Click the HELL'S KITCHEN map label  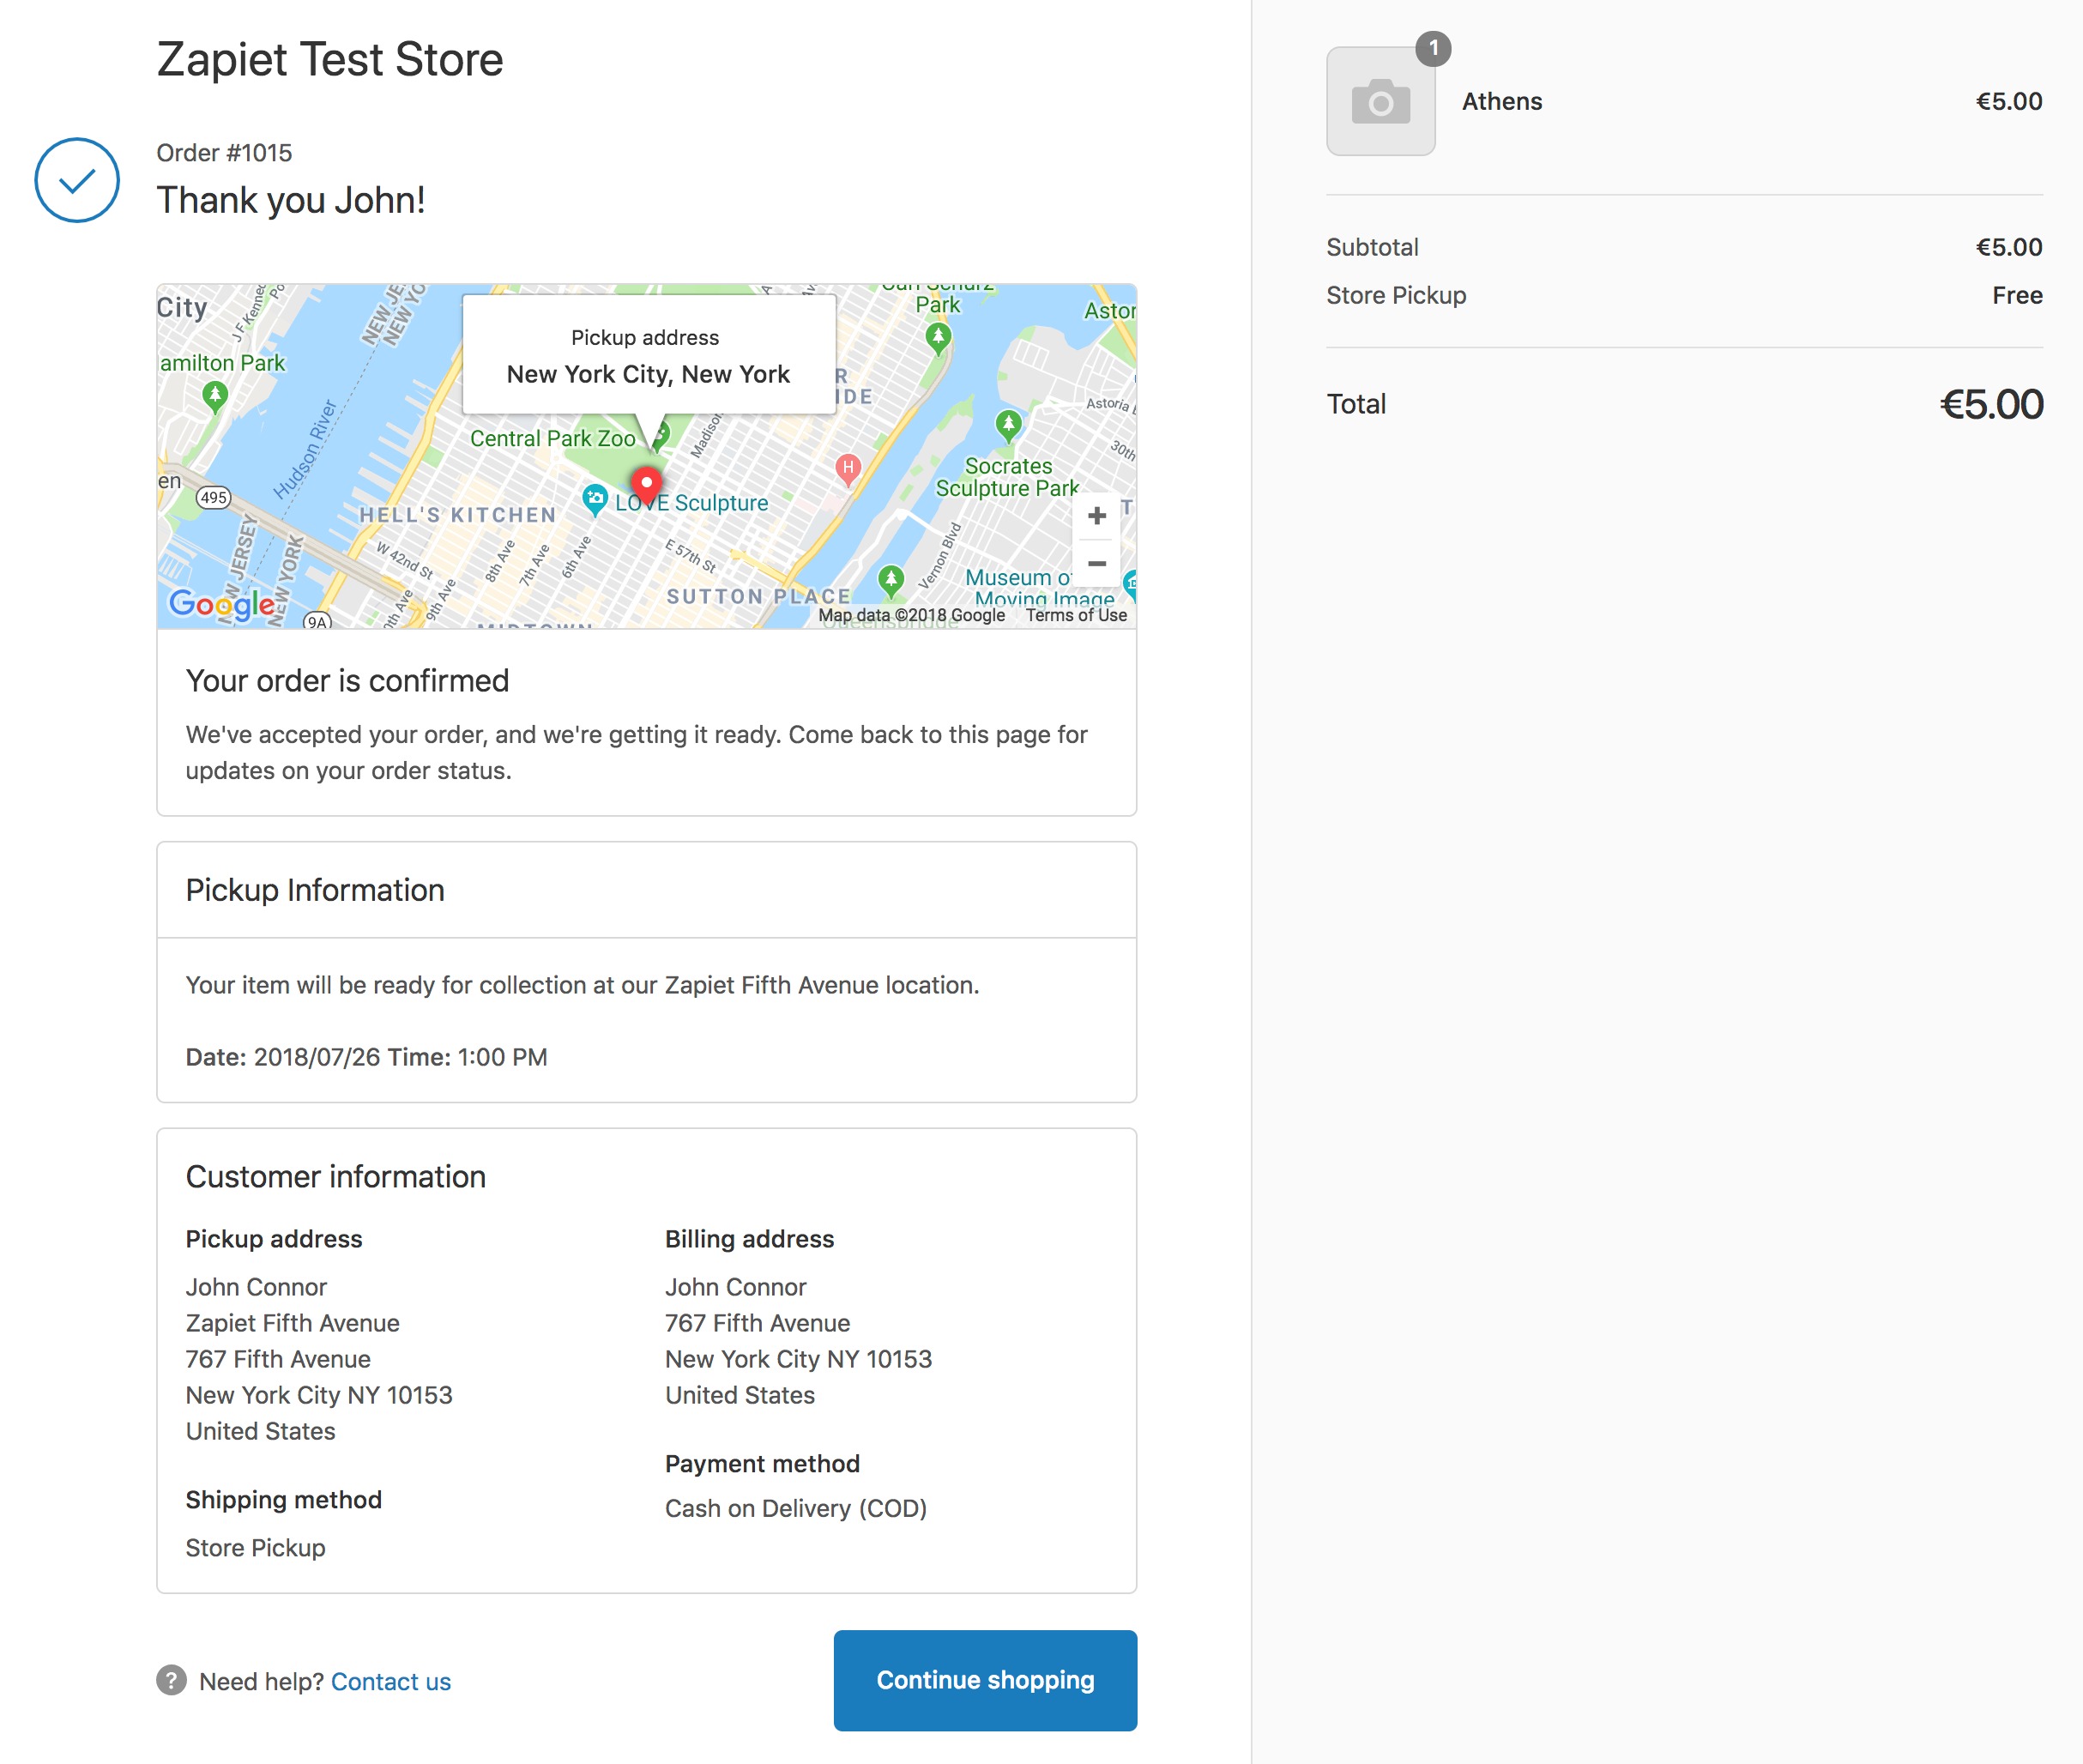click(457, 515)
